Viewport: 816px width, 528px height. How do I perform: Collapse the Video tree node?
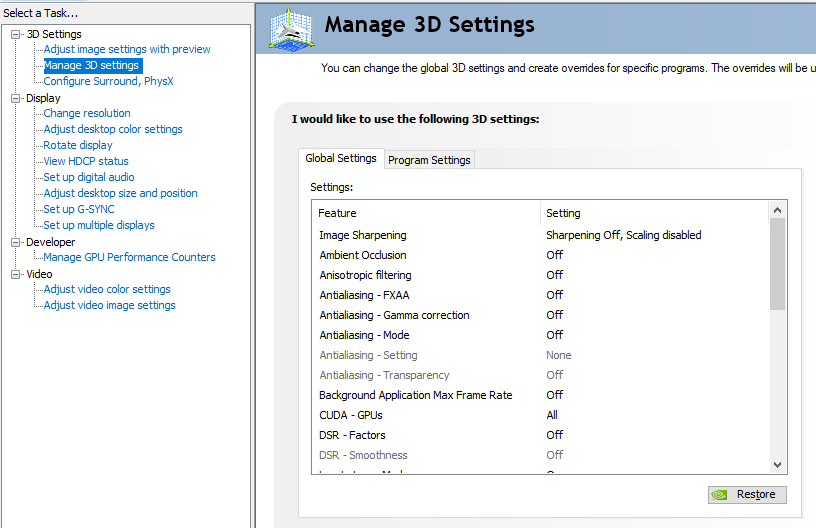click(x=16, y=274)
